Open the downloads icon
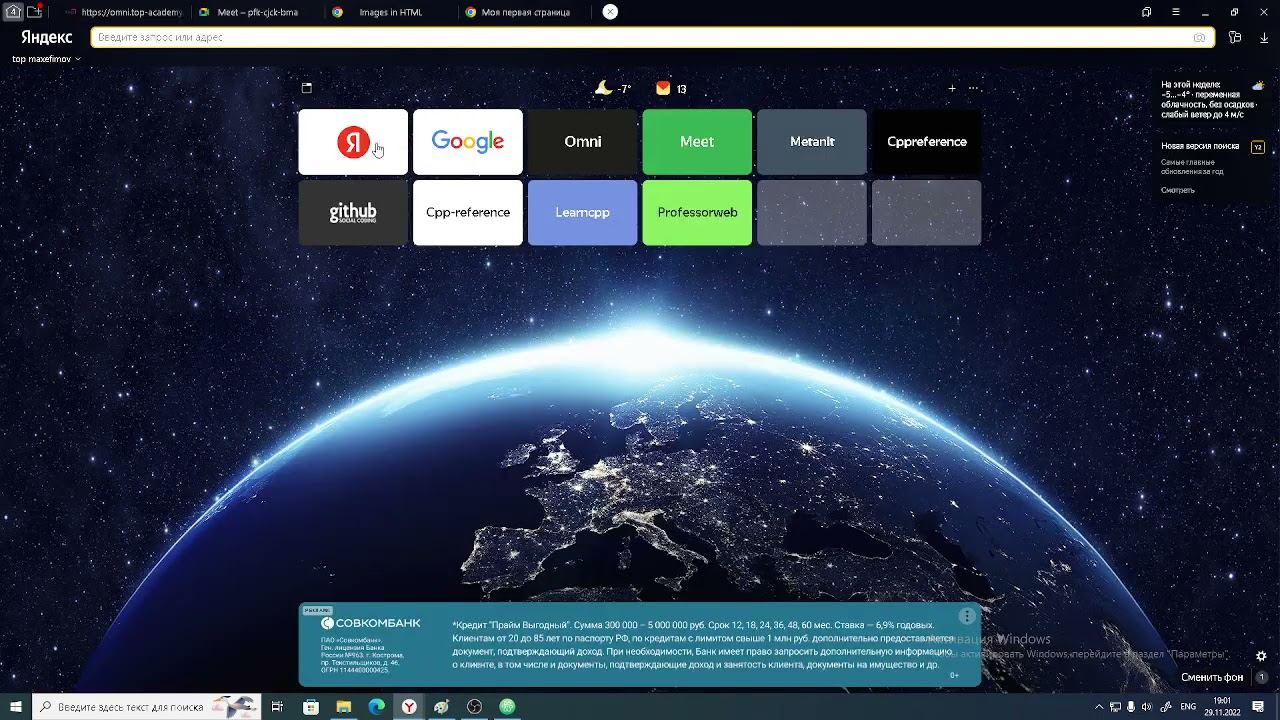Viewport: 1280px width, 720px height. (x=1263, y=37)
